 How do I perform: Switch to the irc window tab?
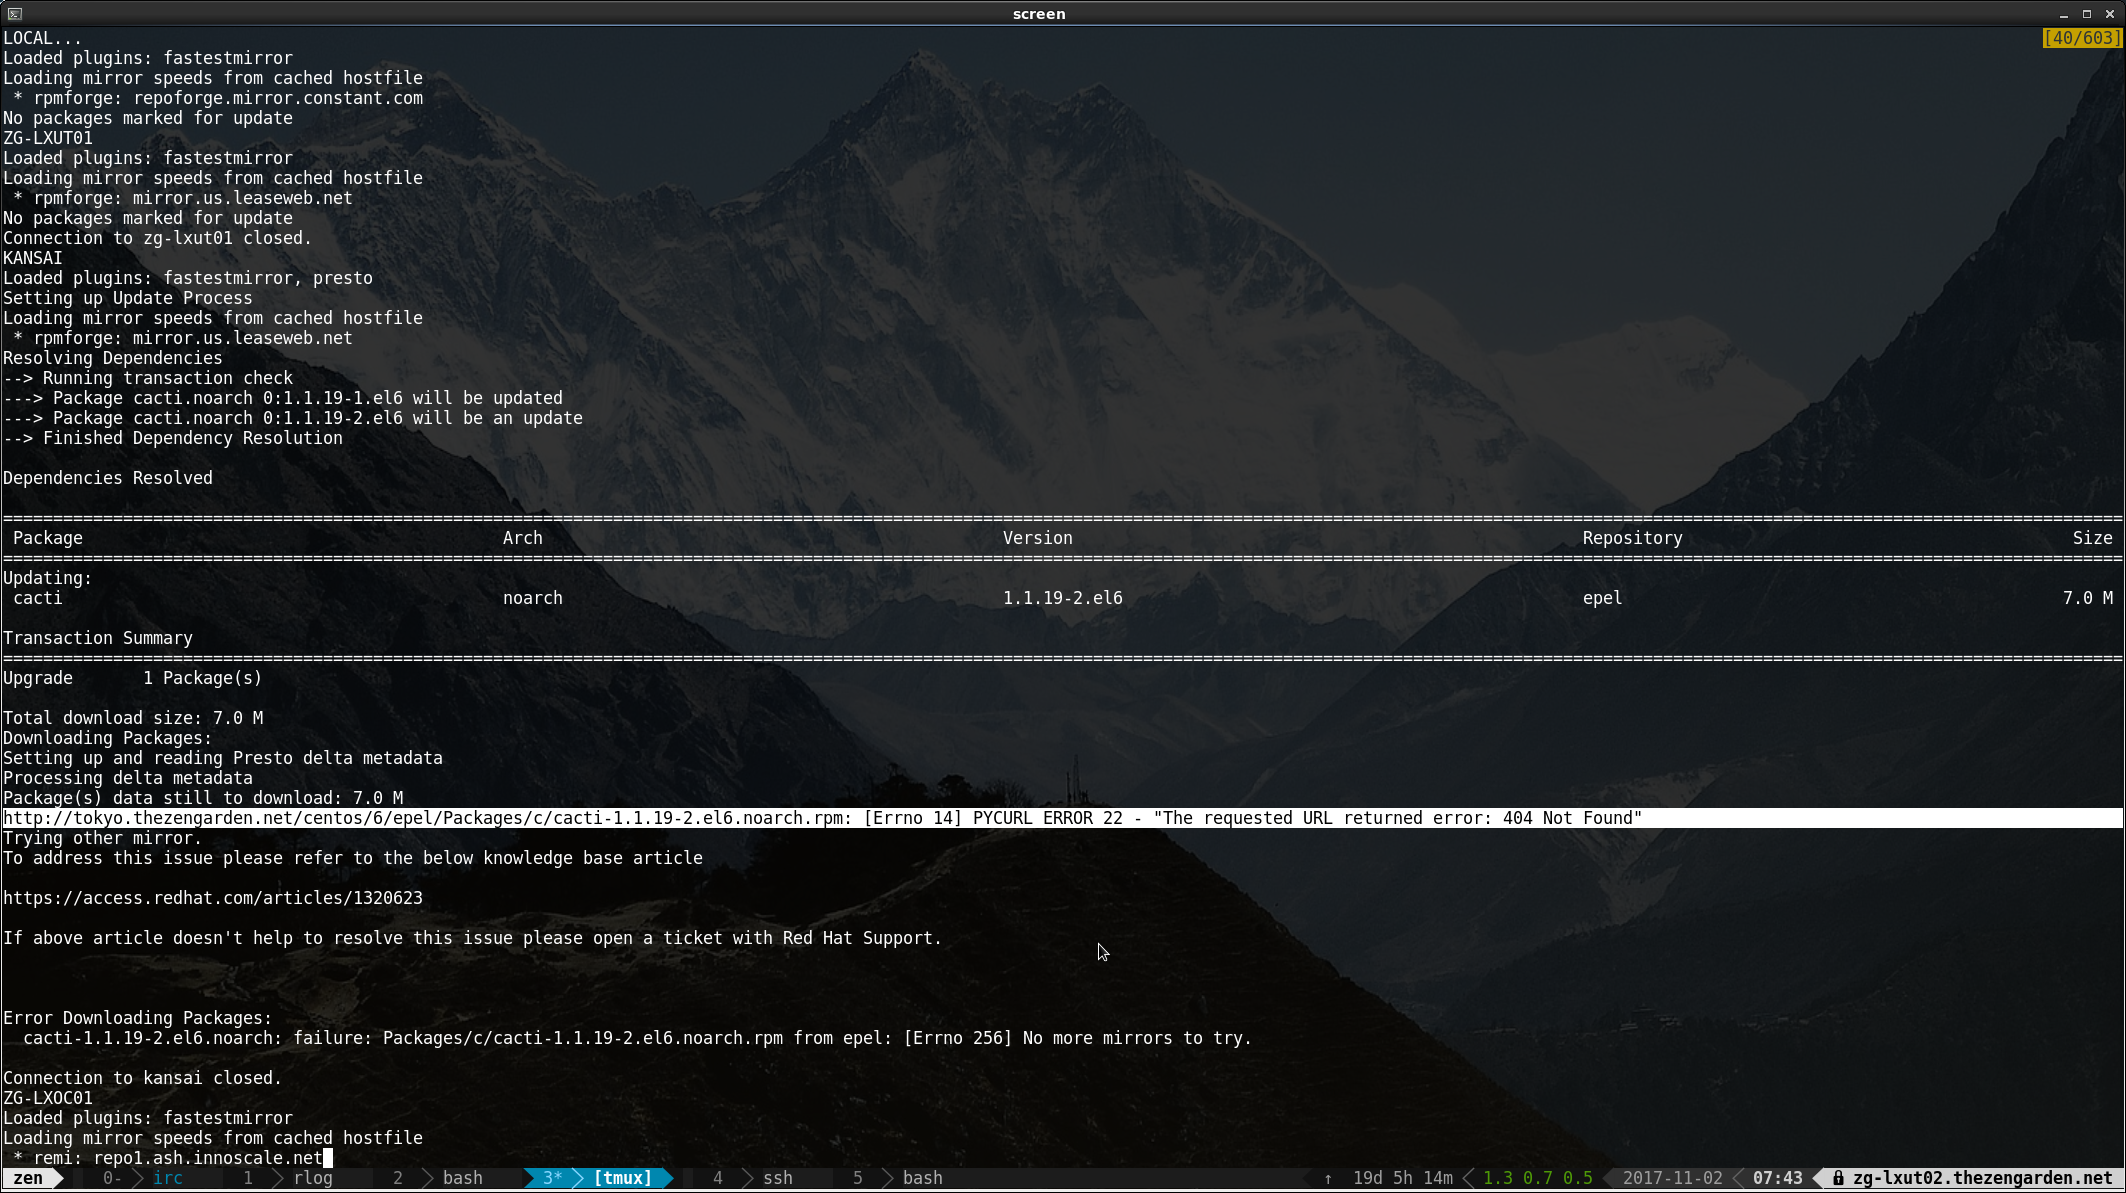pyautogui.click(x=168, y=1178)
